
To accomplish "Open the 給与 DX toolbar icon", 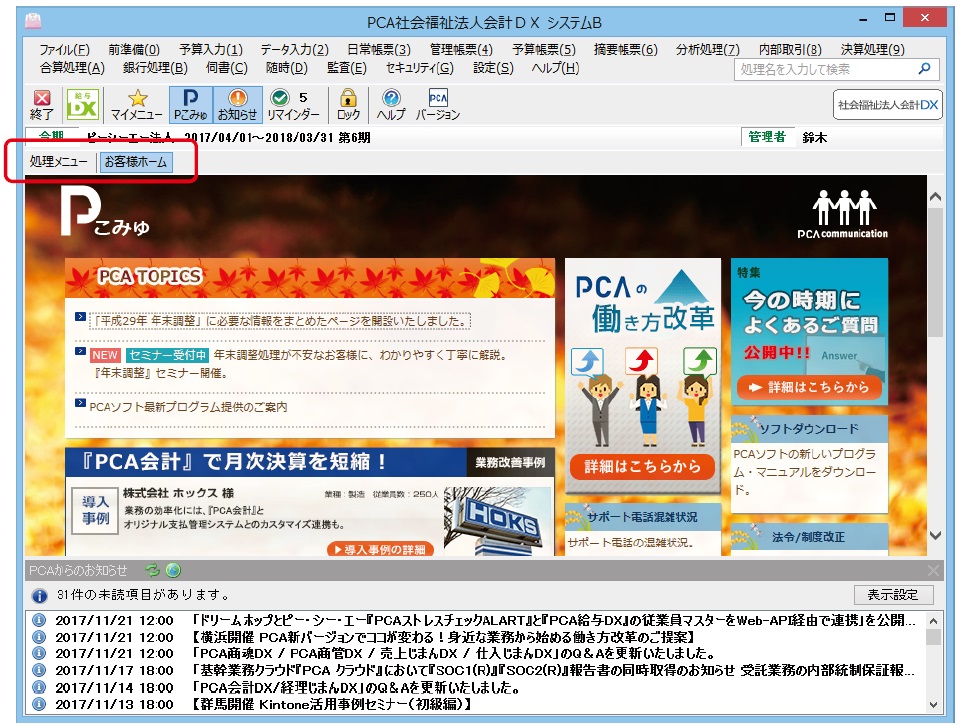I will coord(82,104).
